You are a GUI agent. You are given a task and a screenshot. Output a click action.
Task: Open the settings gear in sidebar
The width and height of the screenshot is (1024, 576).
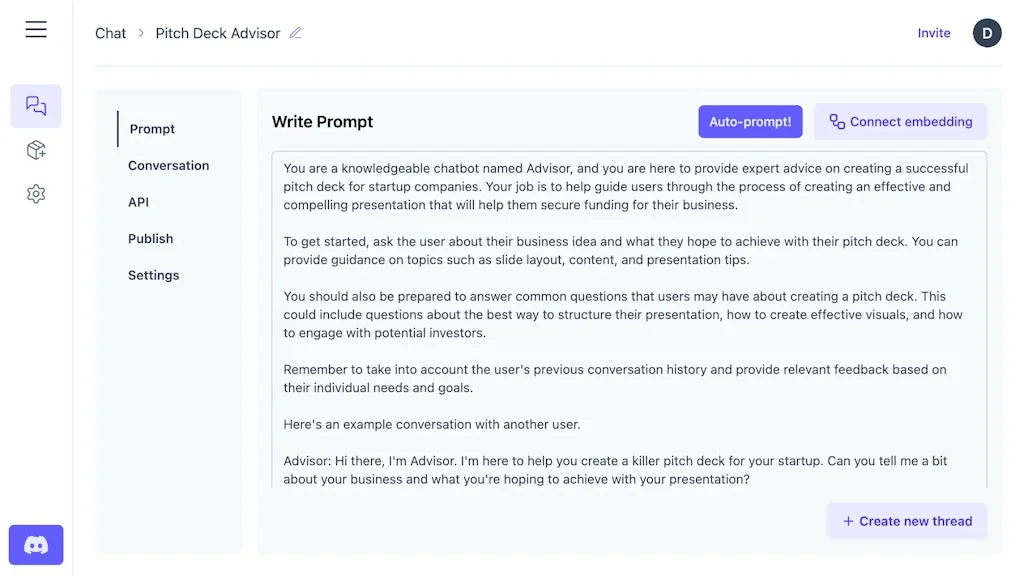click(36, 194)
